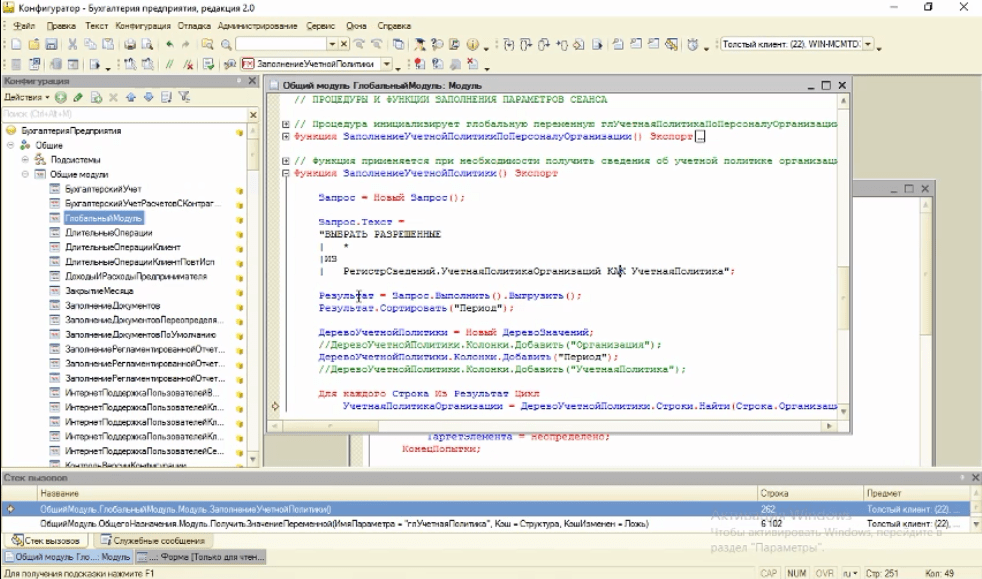This screenshot has height=579, width=982.
Task: Open the Отладка menu
Action: point(194,26)
